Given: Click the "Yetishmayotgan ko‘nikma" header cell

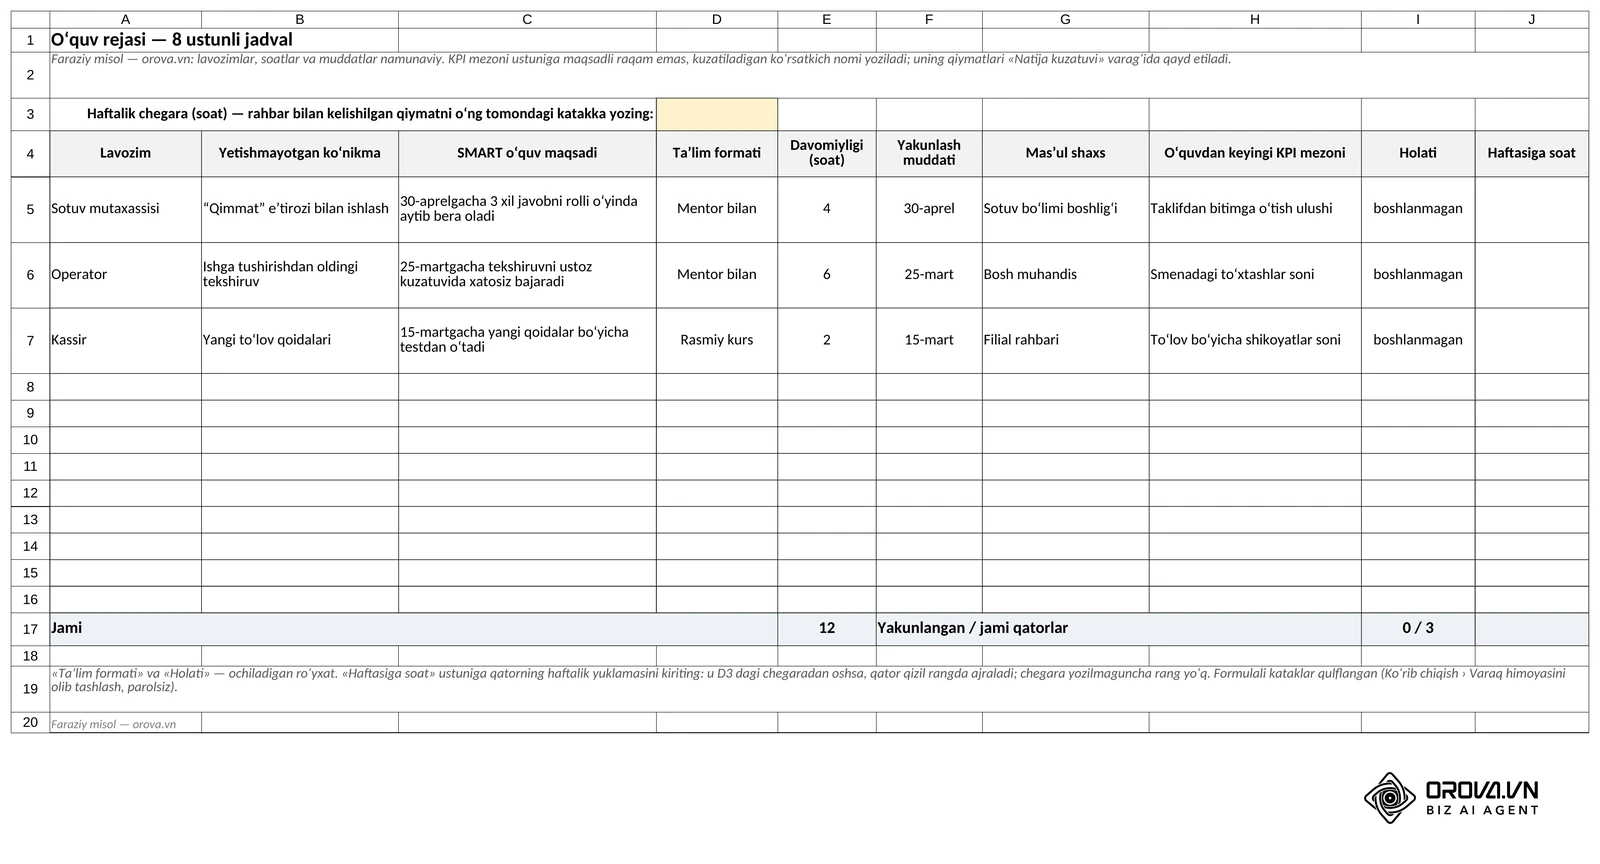Looking at the screenshot, I should [299, 153].
